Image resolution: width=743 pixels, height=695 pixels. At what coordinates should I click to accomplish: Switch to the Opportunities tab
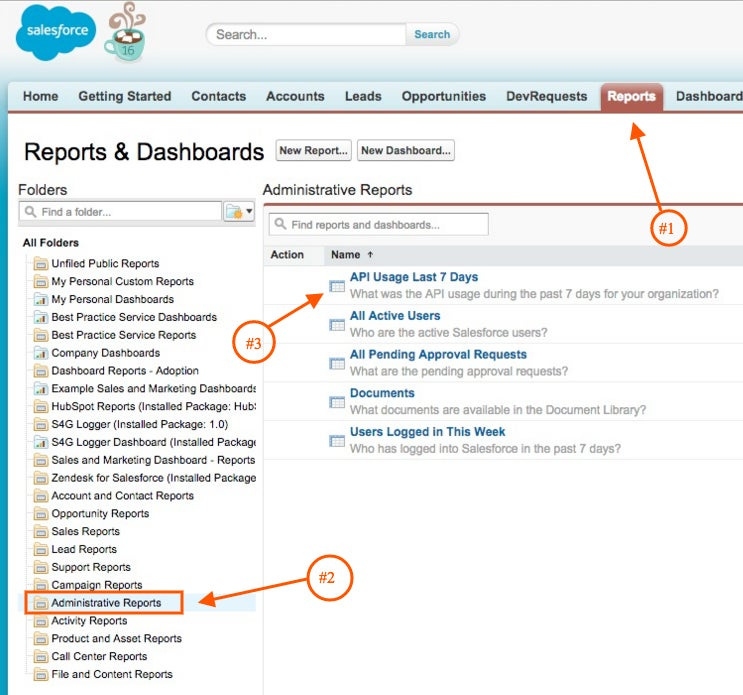444,97
